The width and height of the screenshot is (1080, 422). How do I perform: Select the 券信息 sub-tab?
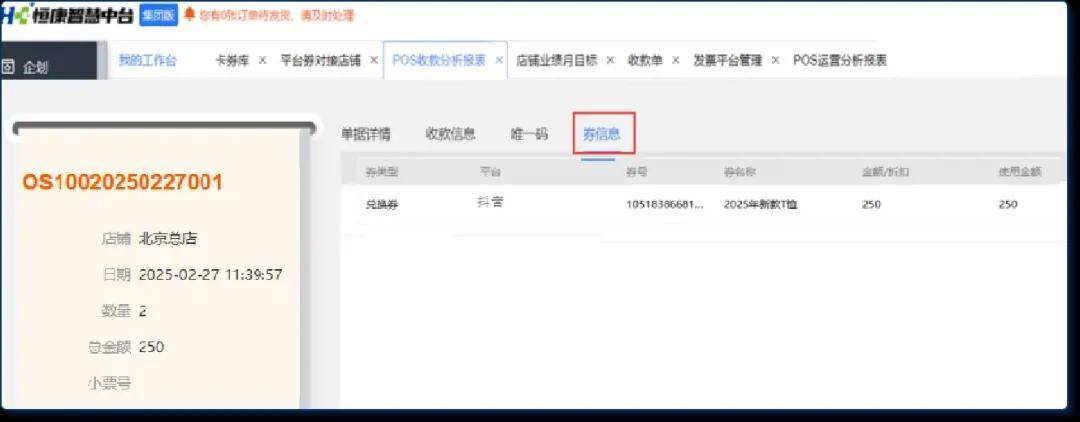(602, 134)
